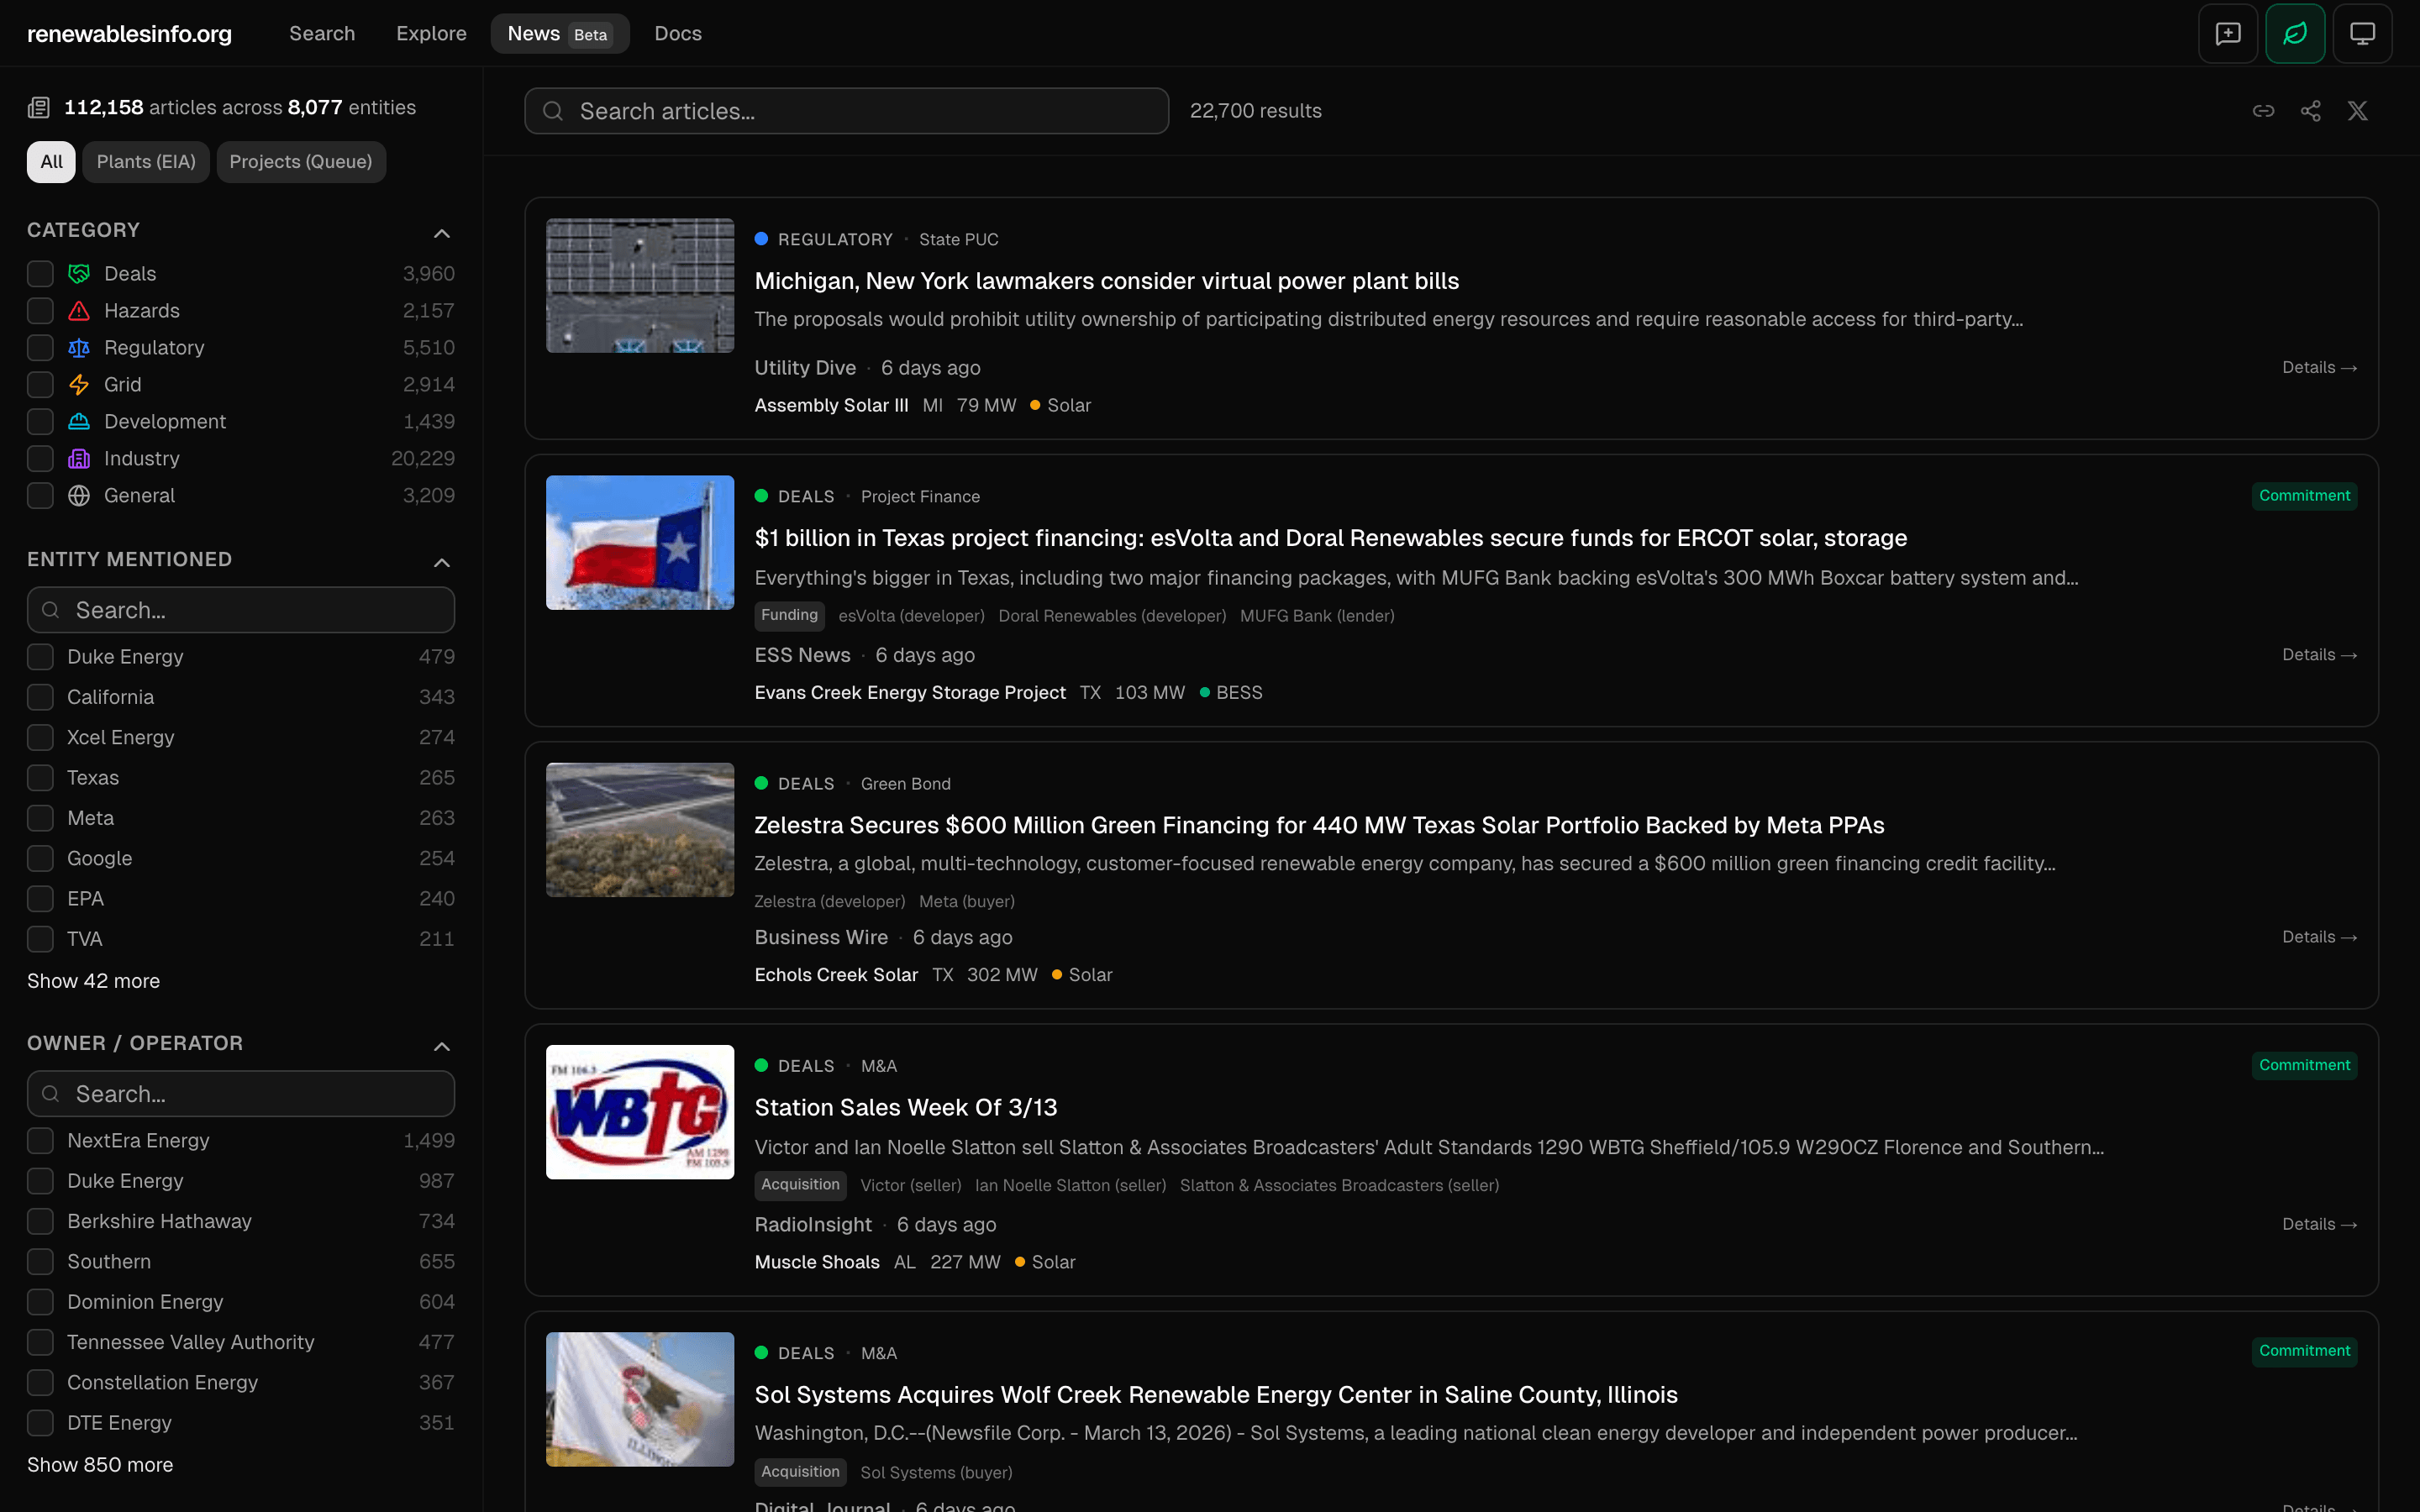Click the green leaf theme icon
The image size is (2420, 1512).
pos(2295,33)
